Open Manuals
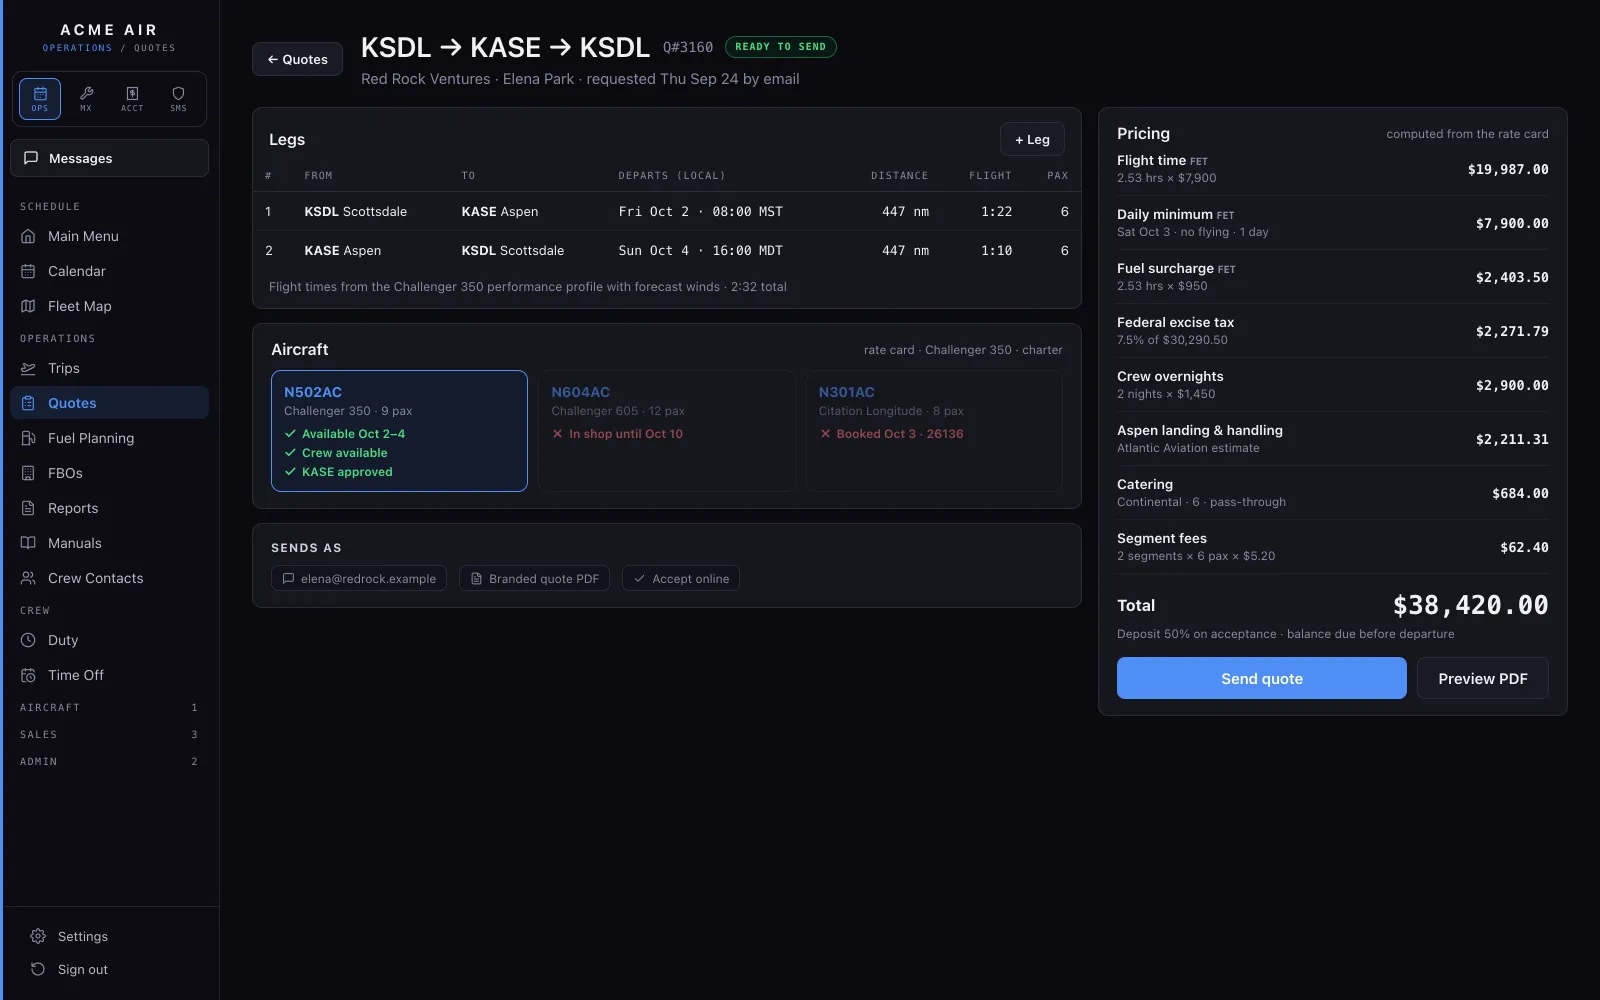This screenshot has height=1000, width=1600. click(x=110, y=543)
